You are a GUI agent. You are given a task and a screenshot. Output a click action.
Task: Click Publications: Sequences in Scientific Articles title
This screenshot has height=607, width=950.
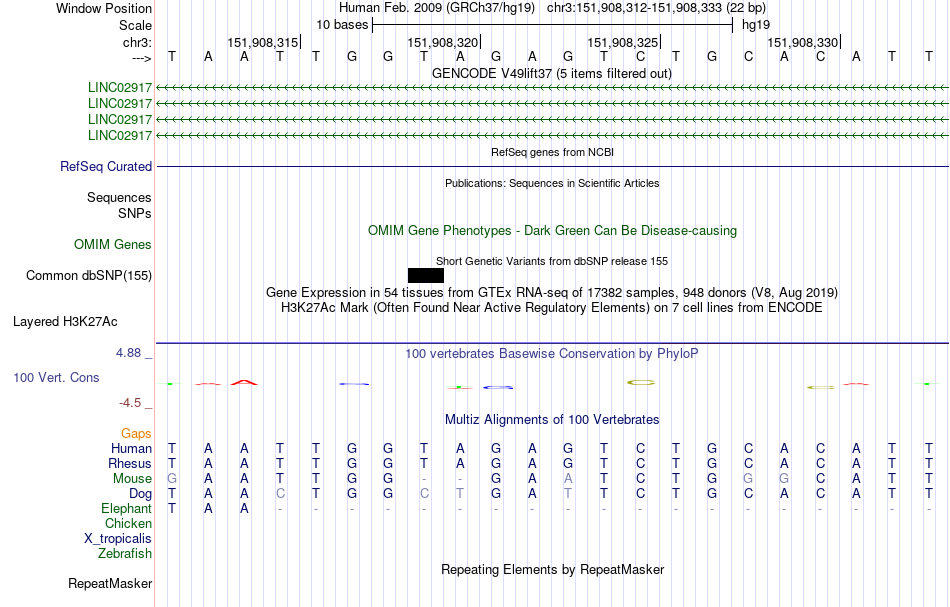click(x=552, y=183)
